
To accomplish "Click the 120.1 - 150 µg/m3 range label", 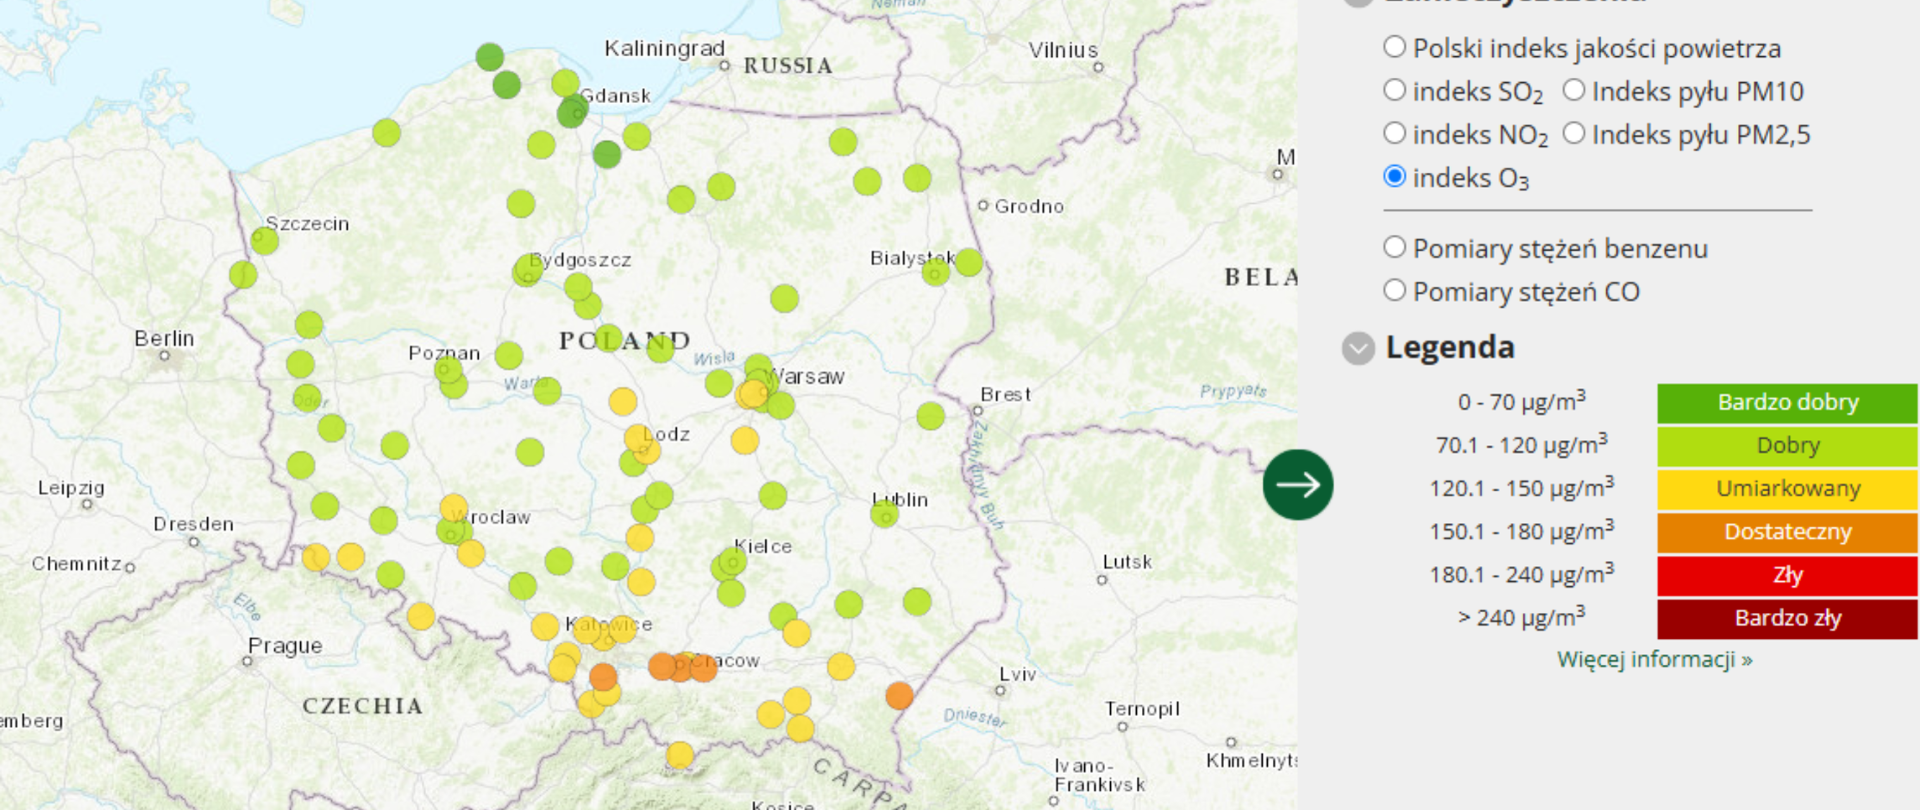I will (1521, 487).
